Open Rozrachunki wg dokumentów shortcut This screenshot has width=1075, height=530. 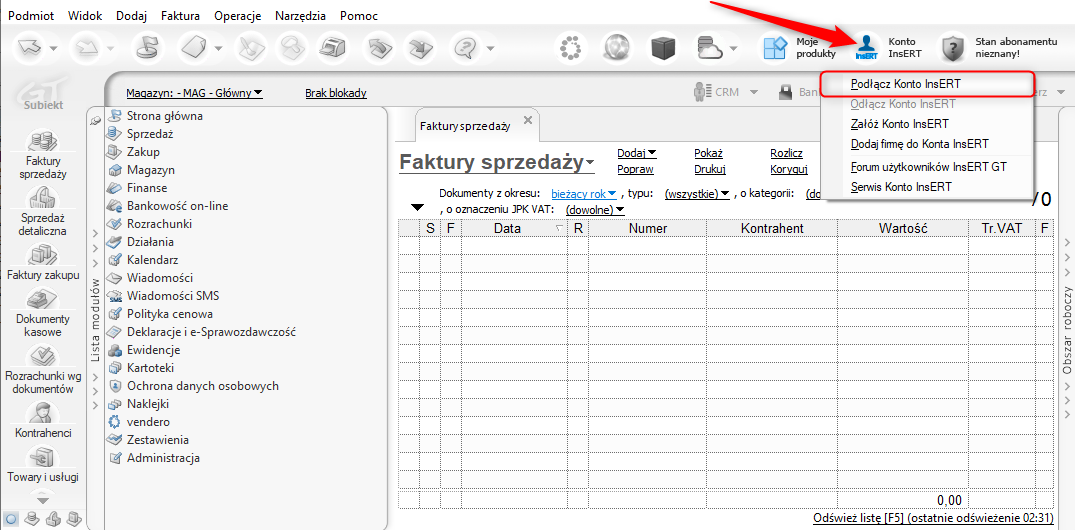43,370
